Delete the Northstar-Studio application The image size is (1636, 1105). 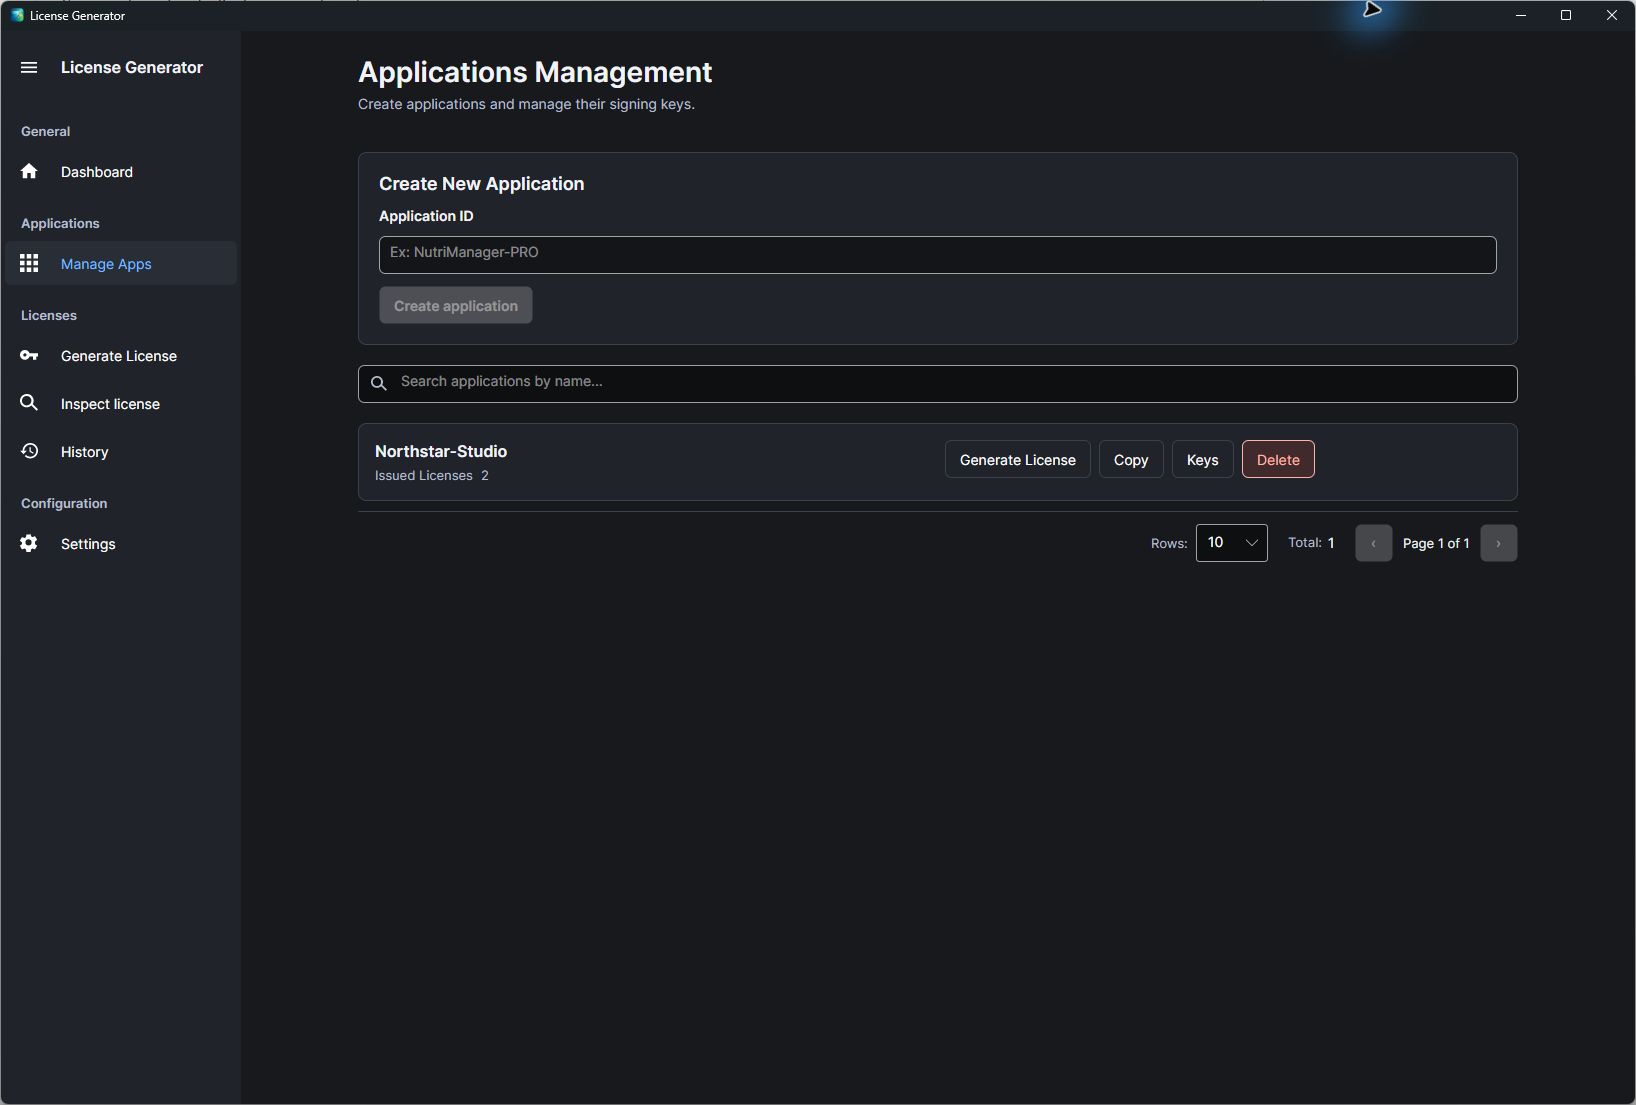pyautogui.click(x=1278, y=460)
